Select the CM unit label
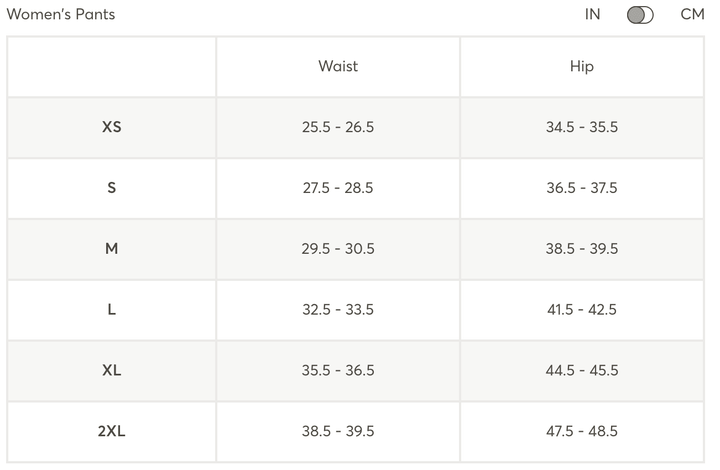This screenshot has width=720, height=470. pos(692,15)
